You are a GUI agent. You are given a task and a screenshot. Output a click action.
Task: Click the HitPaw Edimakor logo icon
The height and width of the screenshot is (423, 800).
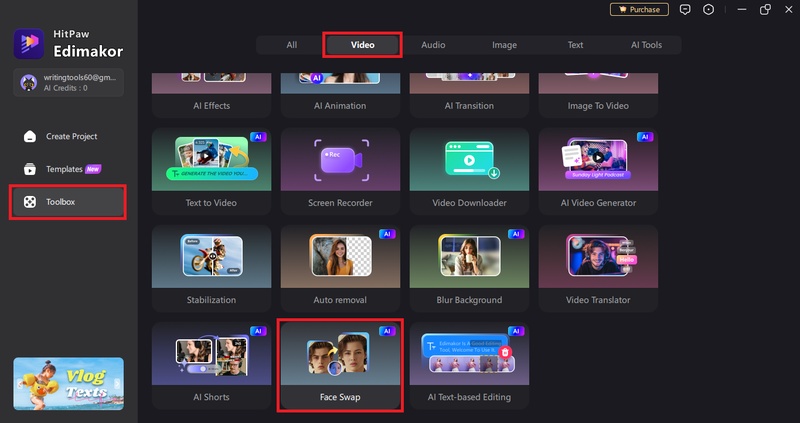pyautogui.click(x=29, y=43)
